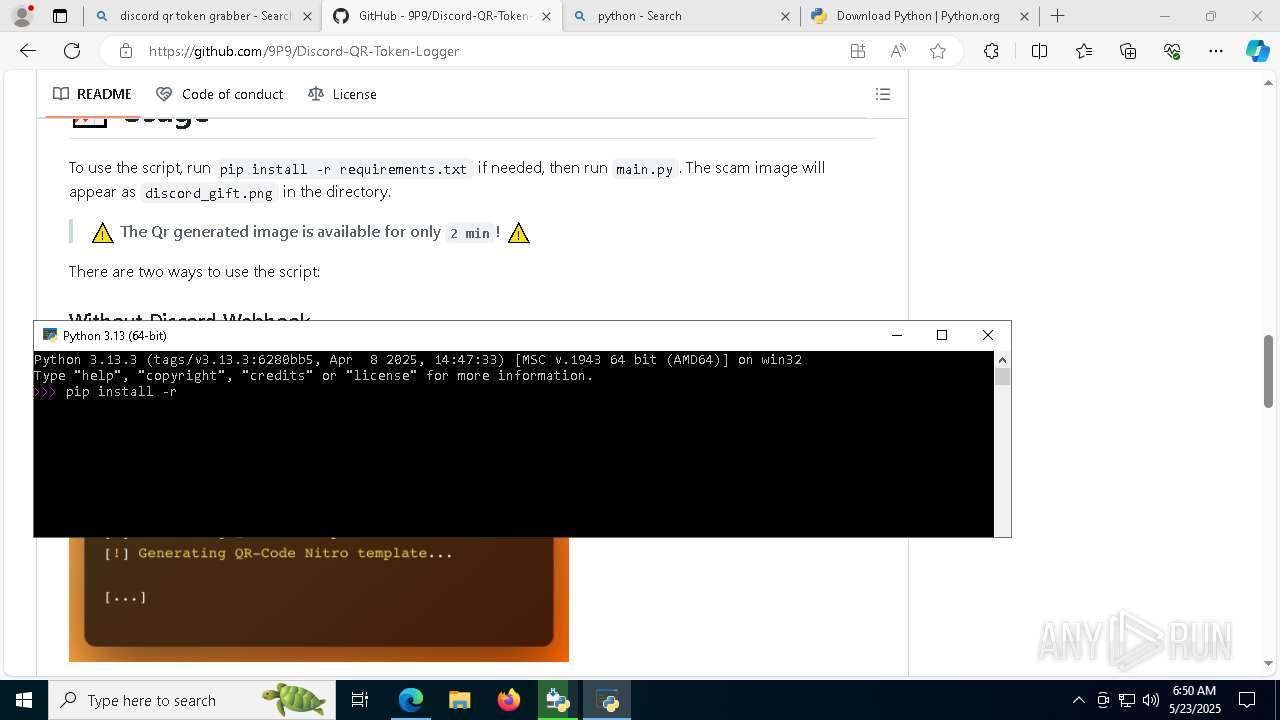Switch to Download Python | Python.org tab
Viewport: 1280px width, 720px height.
(x=920, y=16)
